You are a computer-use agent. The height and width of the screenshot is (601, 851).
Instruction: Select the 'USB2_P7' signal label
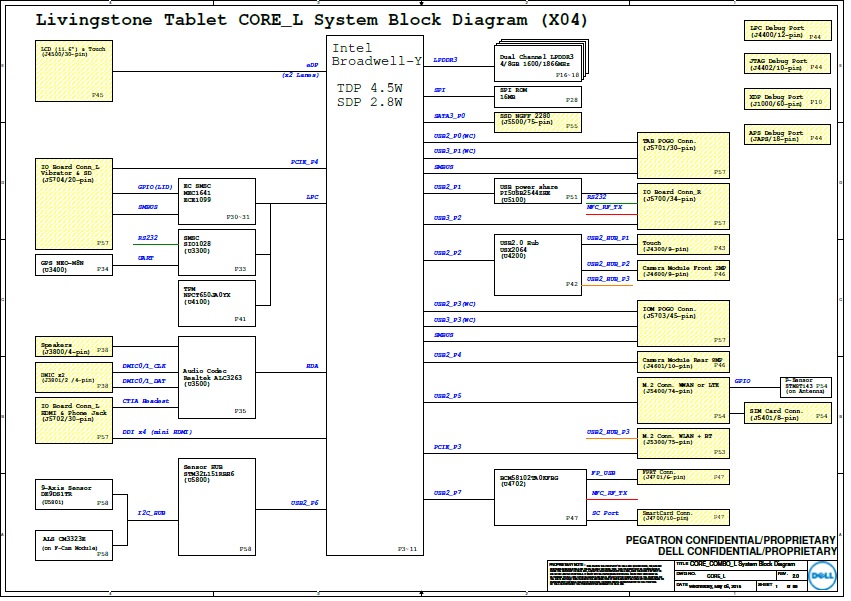point(447,493)
